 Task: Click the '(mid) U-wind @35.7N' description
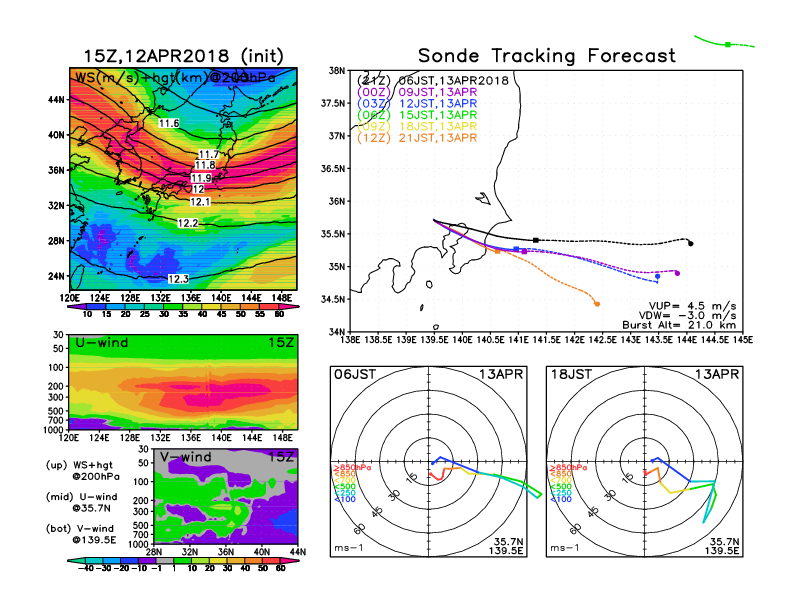point(81,502)
